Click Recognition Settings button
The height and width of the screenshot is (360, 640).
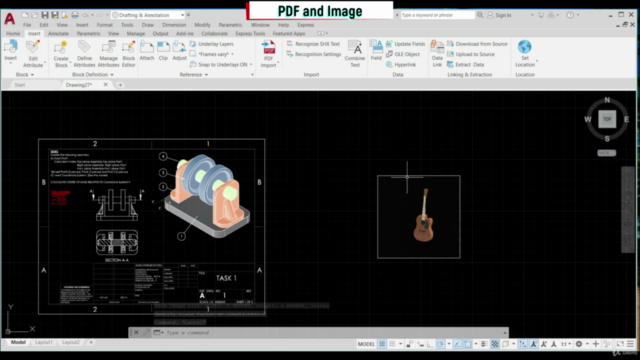click(x=313, y=54)
